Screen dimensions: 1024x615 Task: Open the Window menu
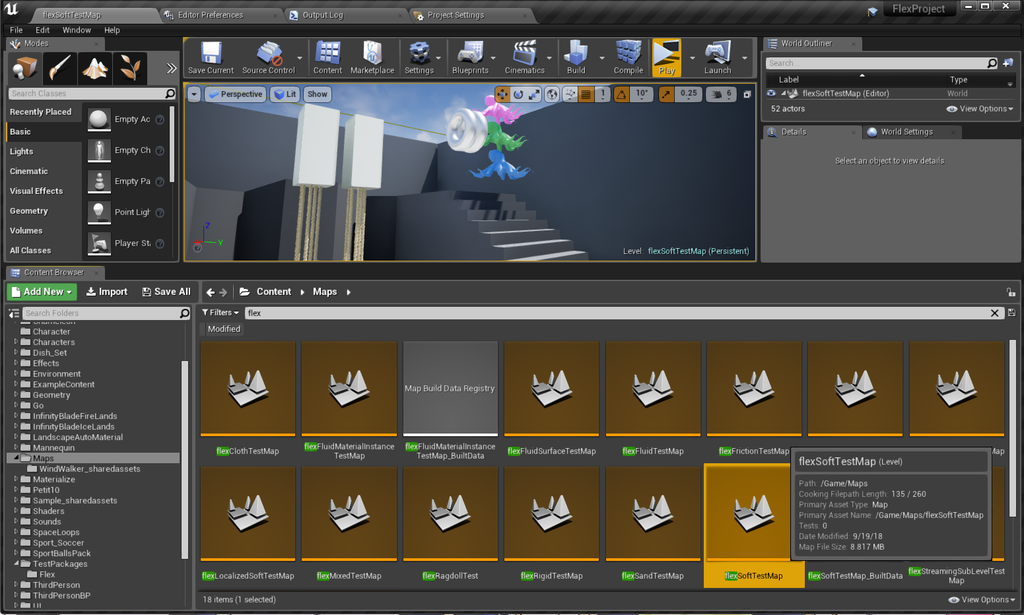pos(76,30)
